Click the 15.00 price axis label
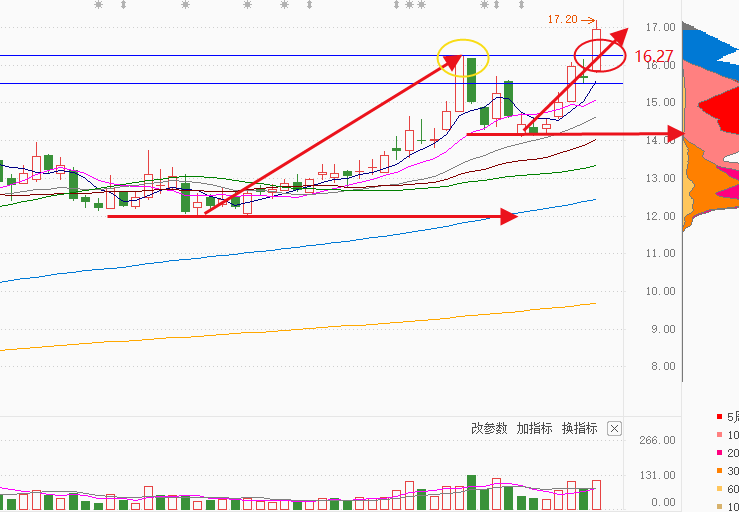 (660, 102)
